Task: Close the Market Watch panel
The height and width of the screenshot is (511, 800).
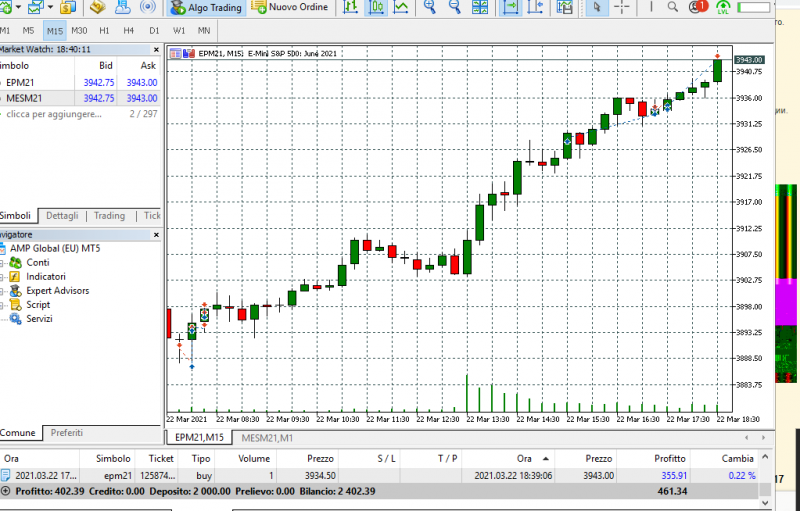Action: pyautogui.click(x=156, y=49)
